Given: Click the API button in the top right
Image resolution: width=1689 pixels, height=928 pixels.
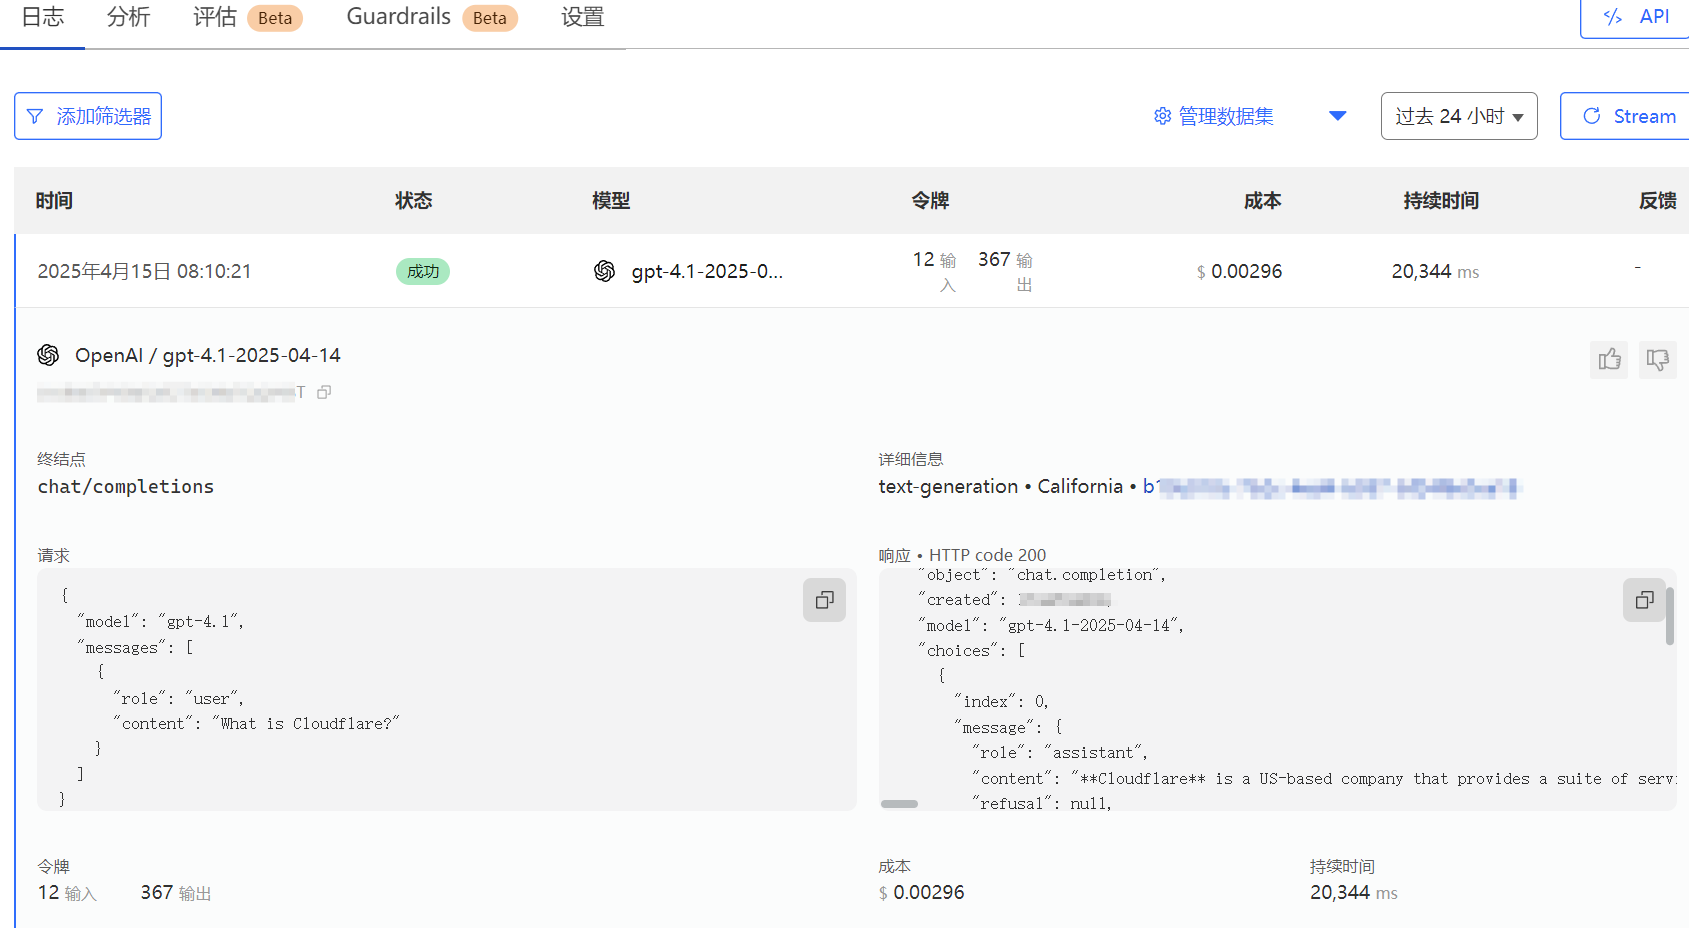Looking at the screenshot, I should (1637, 17).
